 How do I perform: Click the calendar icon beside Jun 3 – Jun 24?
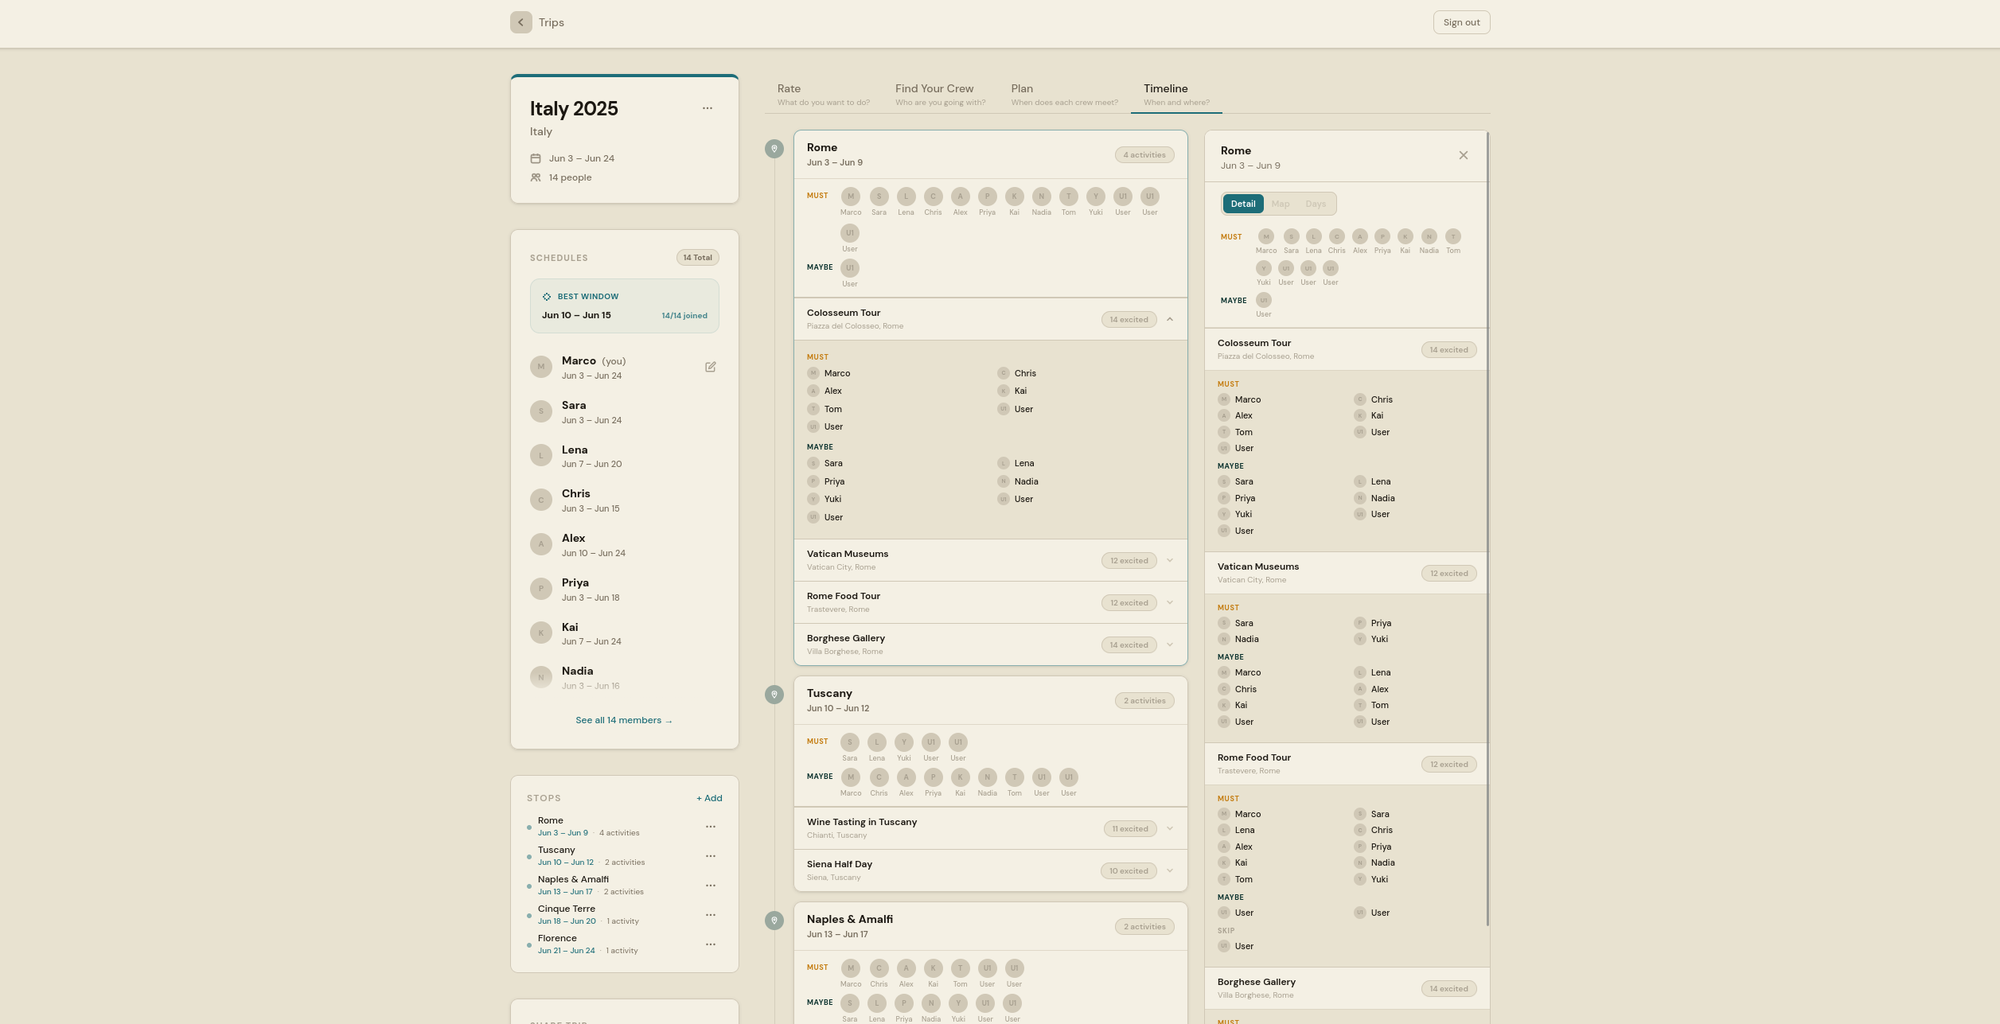(x=535, y=158)
